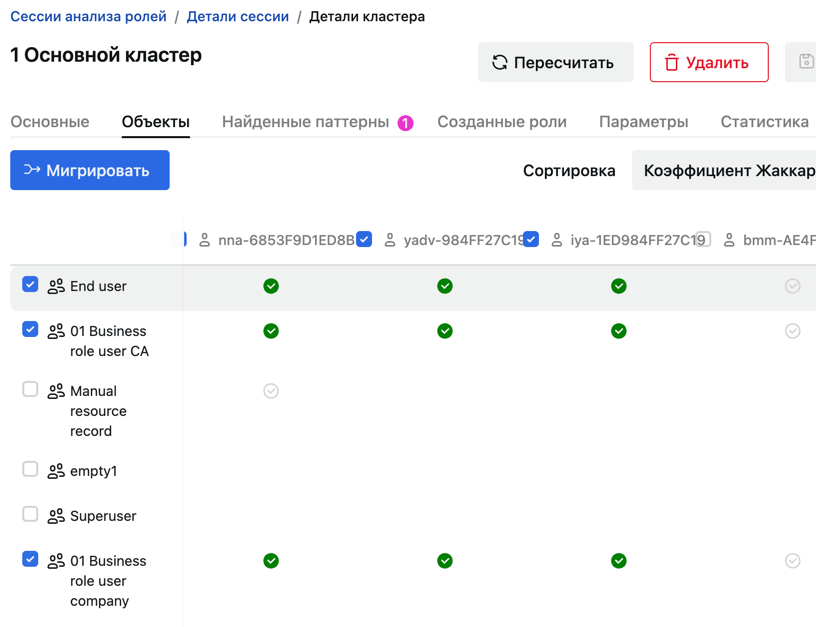Viewport: 816px width, 627px height.
Task: Uncheck the End user row checkbox
Action: (x=30, y=285)
